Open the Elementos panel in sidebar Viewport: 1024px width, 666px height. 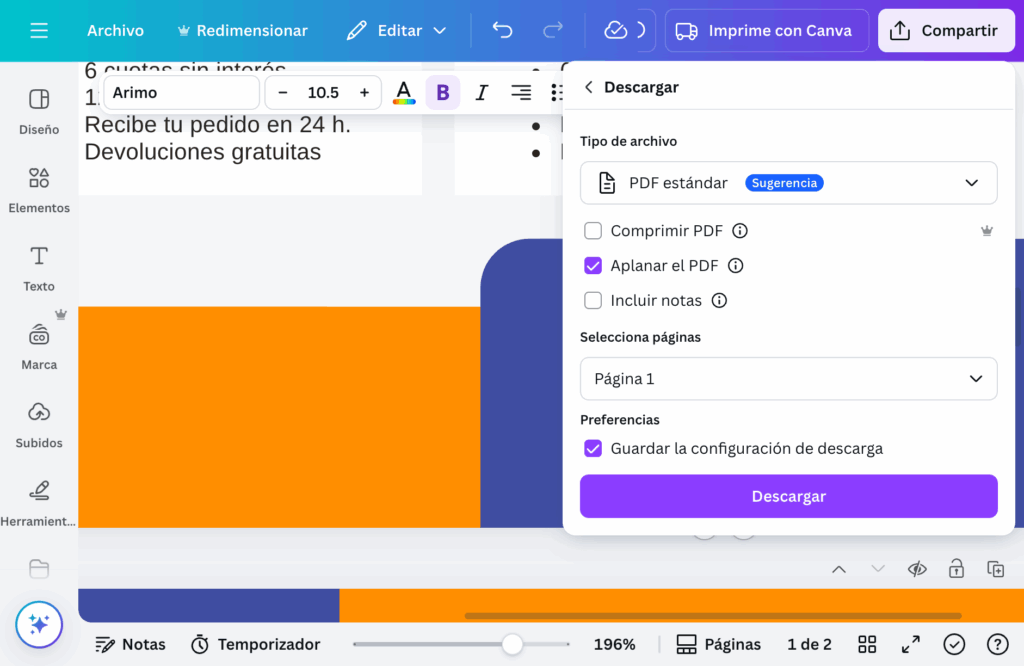pos(39,189)
